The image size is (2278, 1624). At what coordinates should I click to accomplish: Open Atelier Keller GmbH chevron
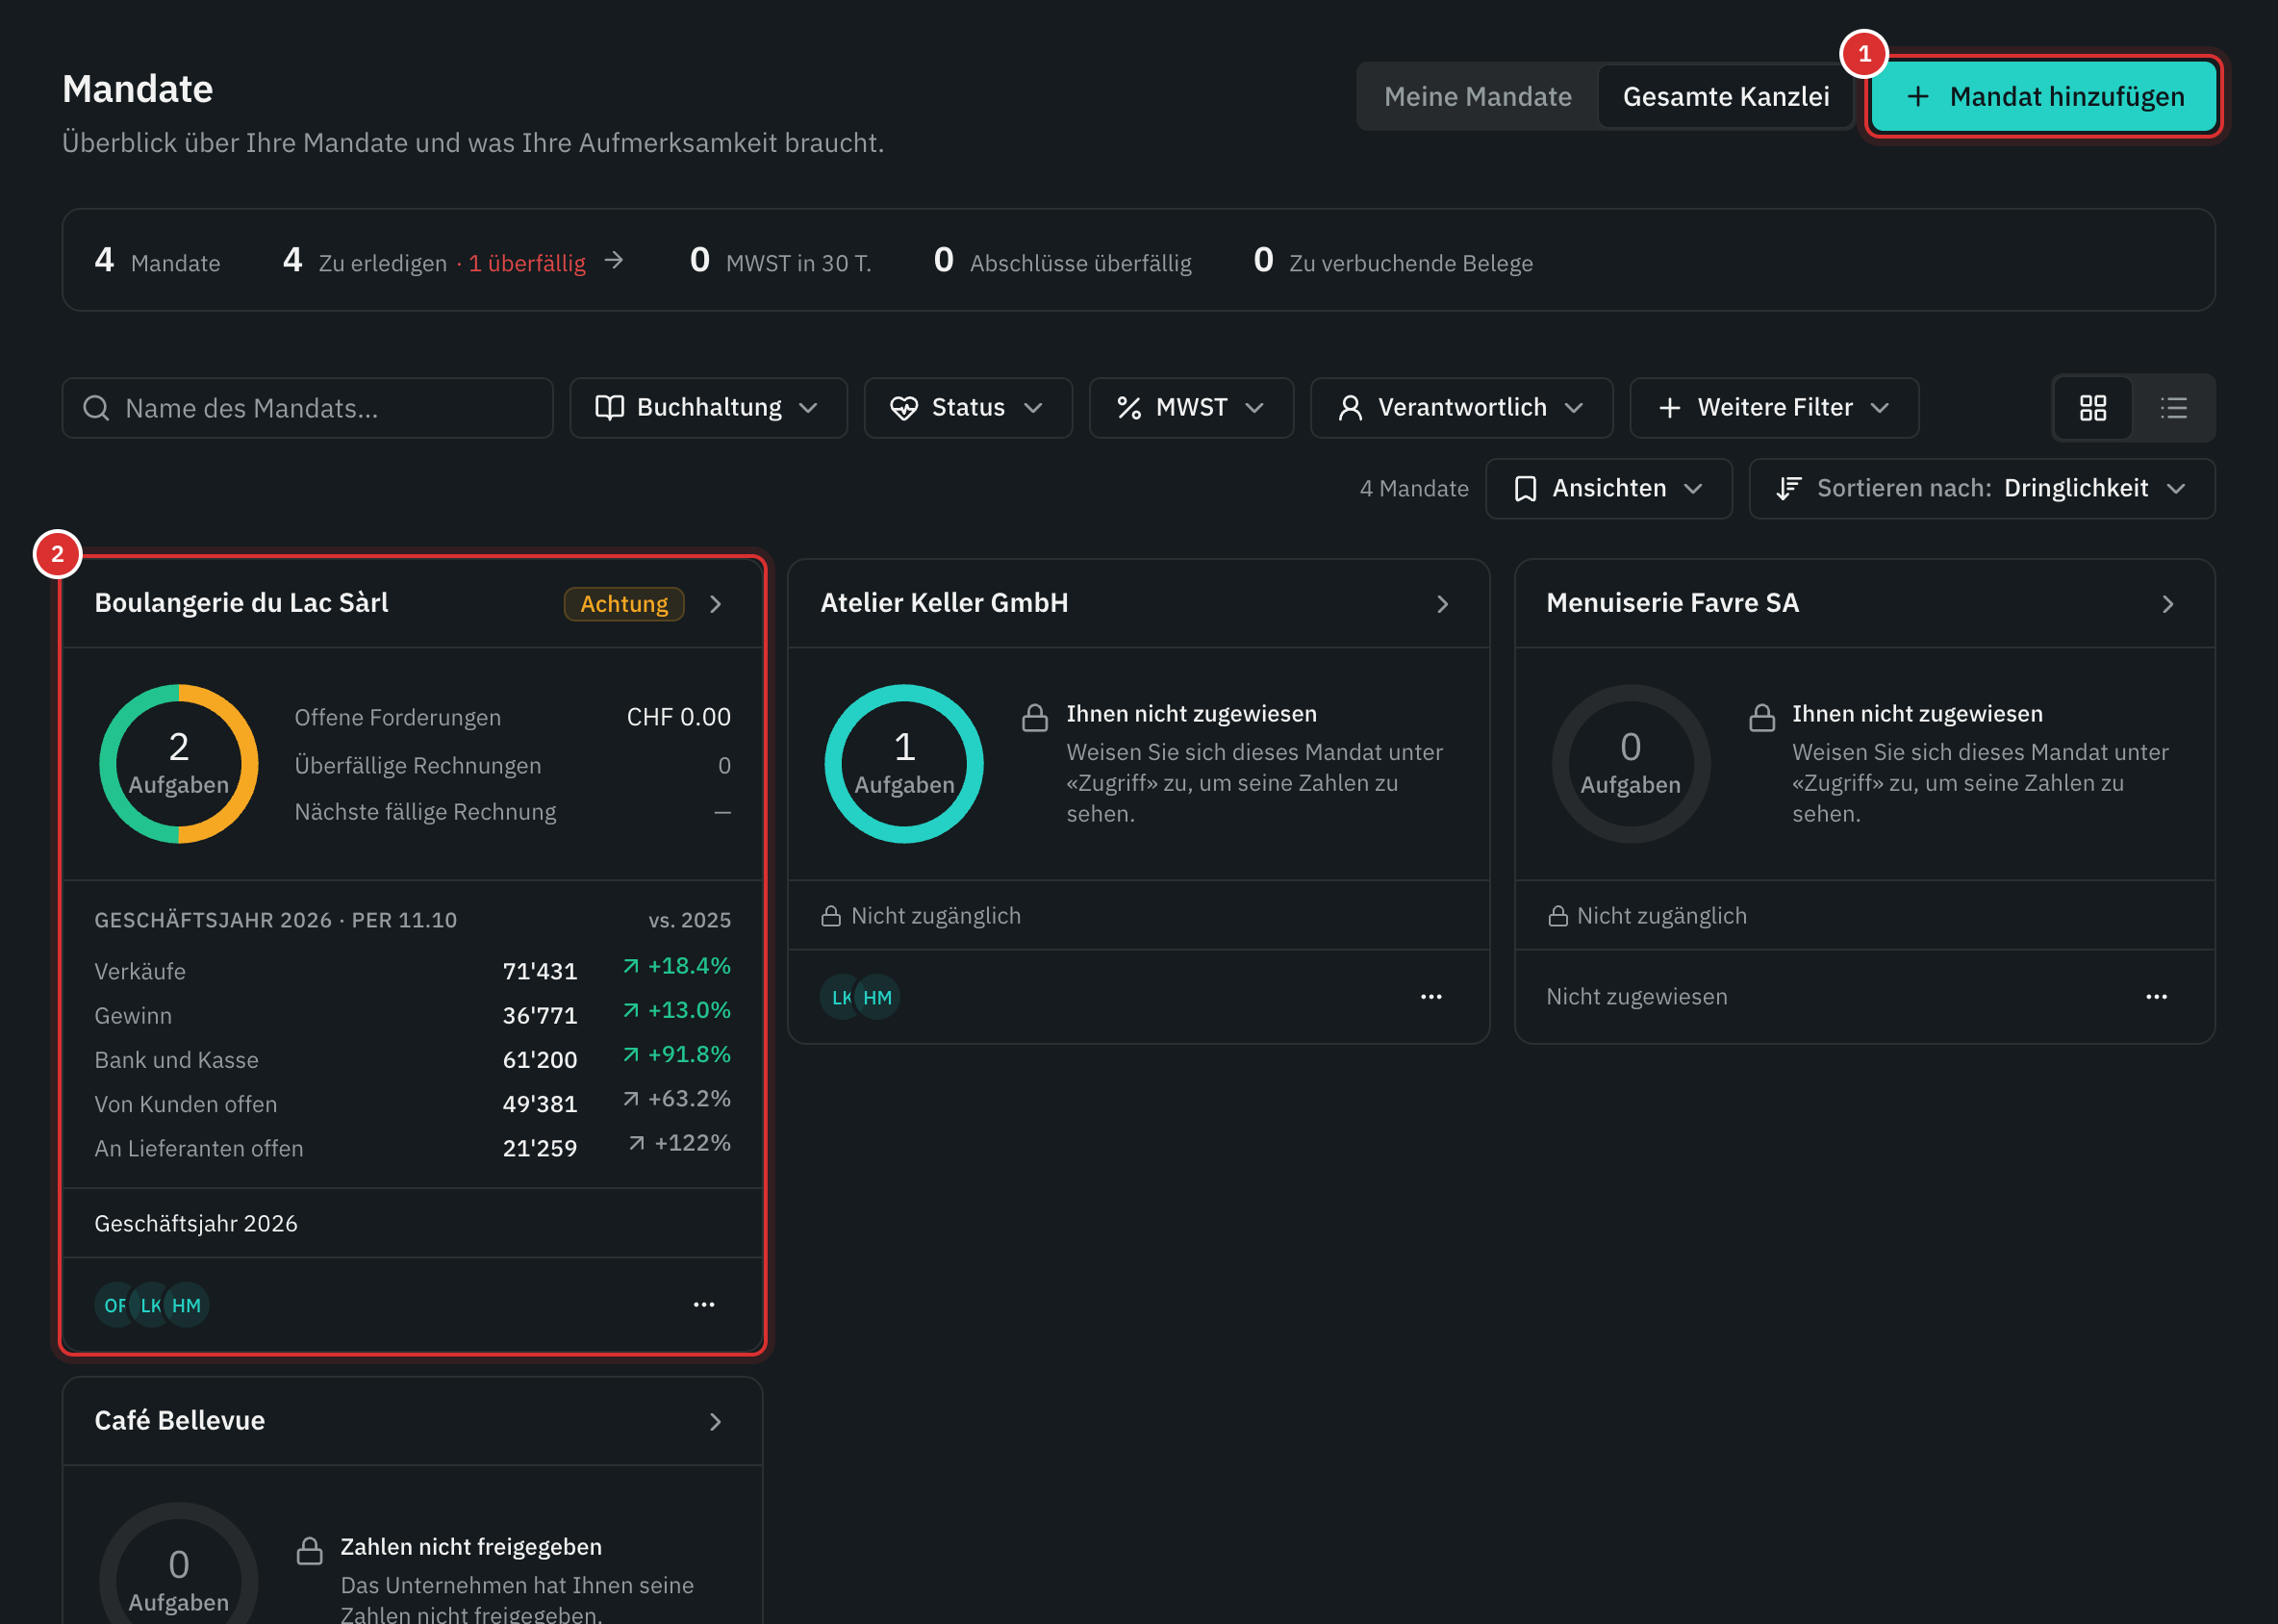pos(1442,604)
